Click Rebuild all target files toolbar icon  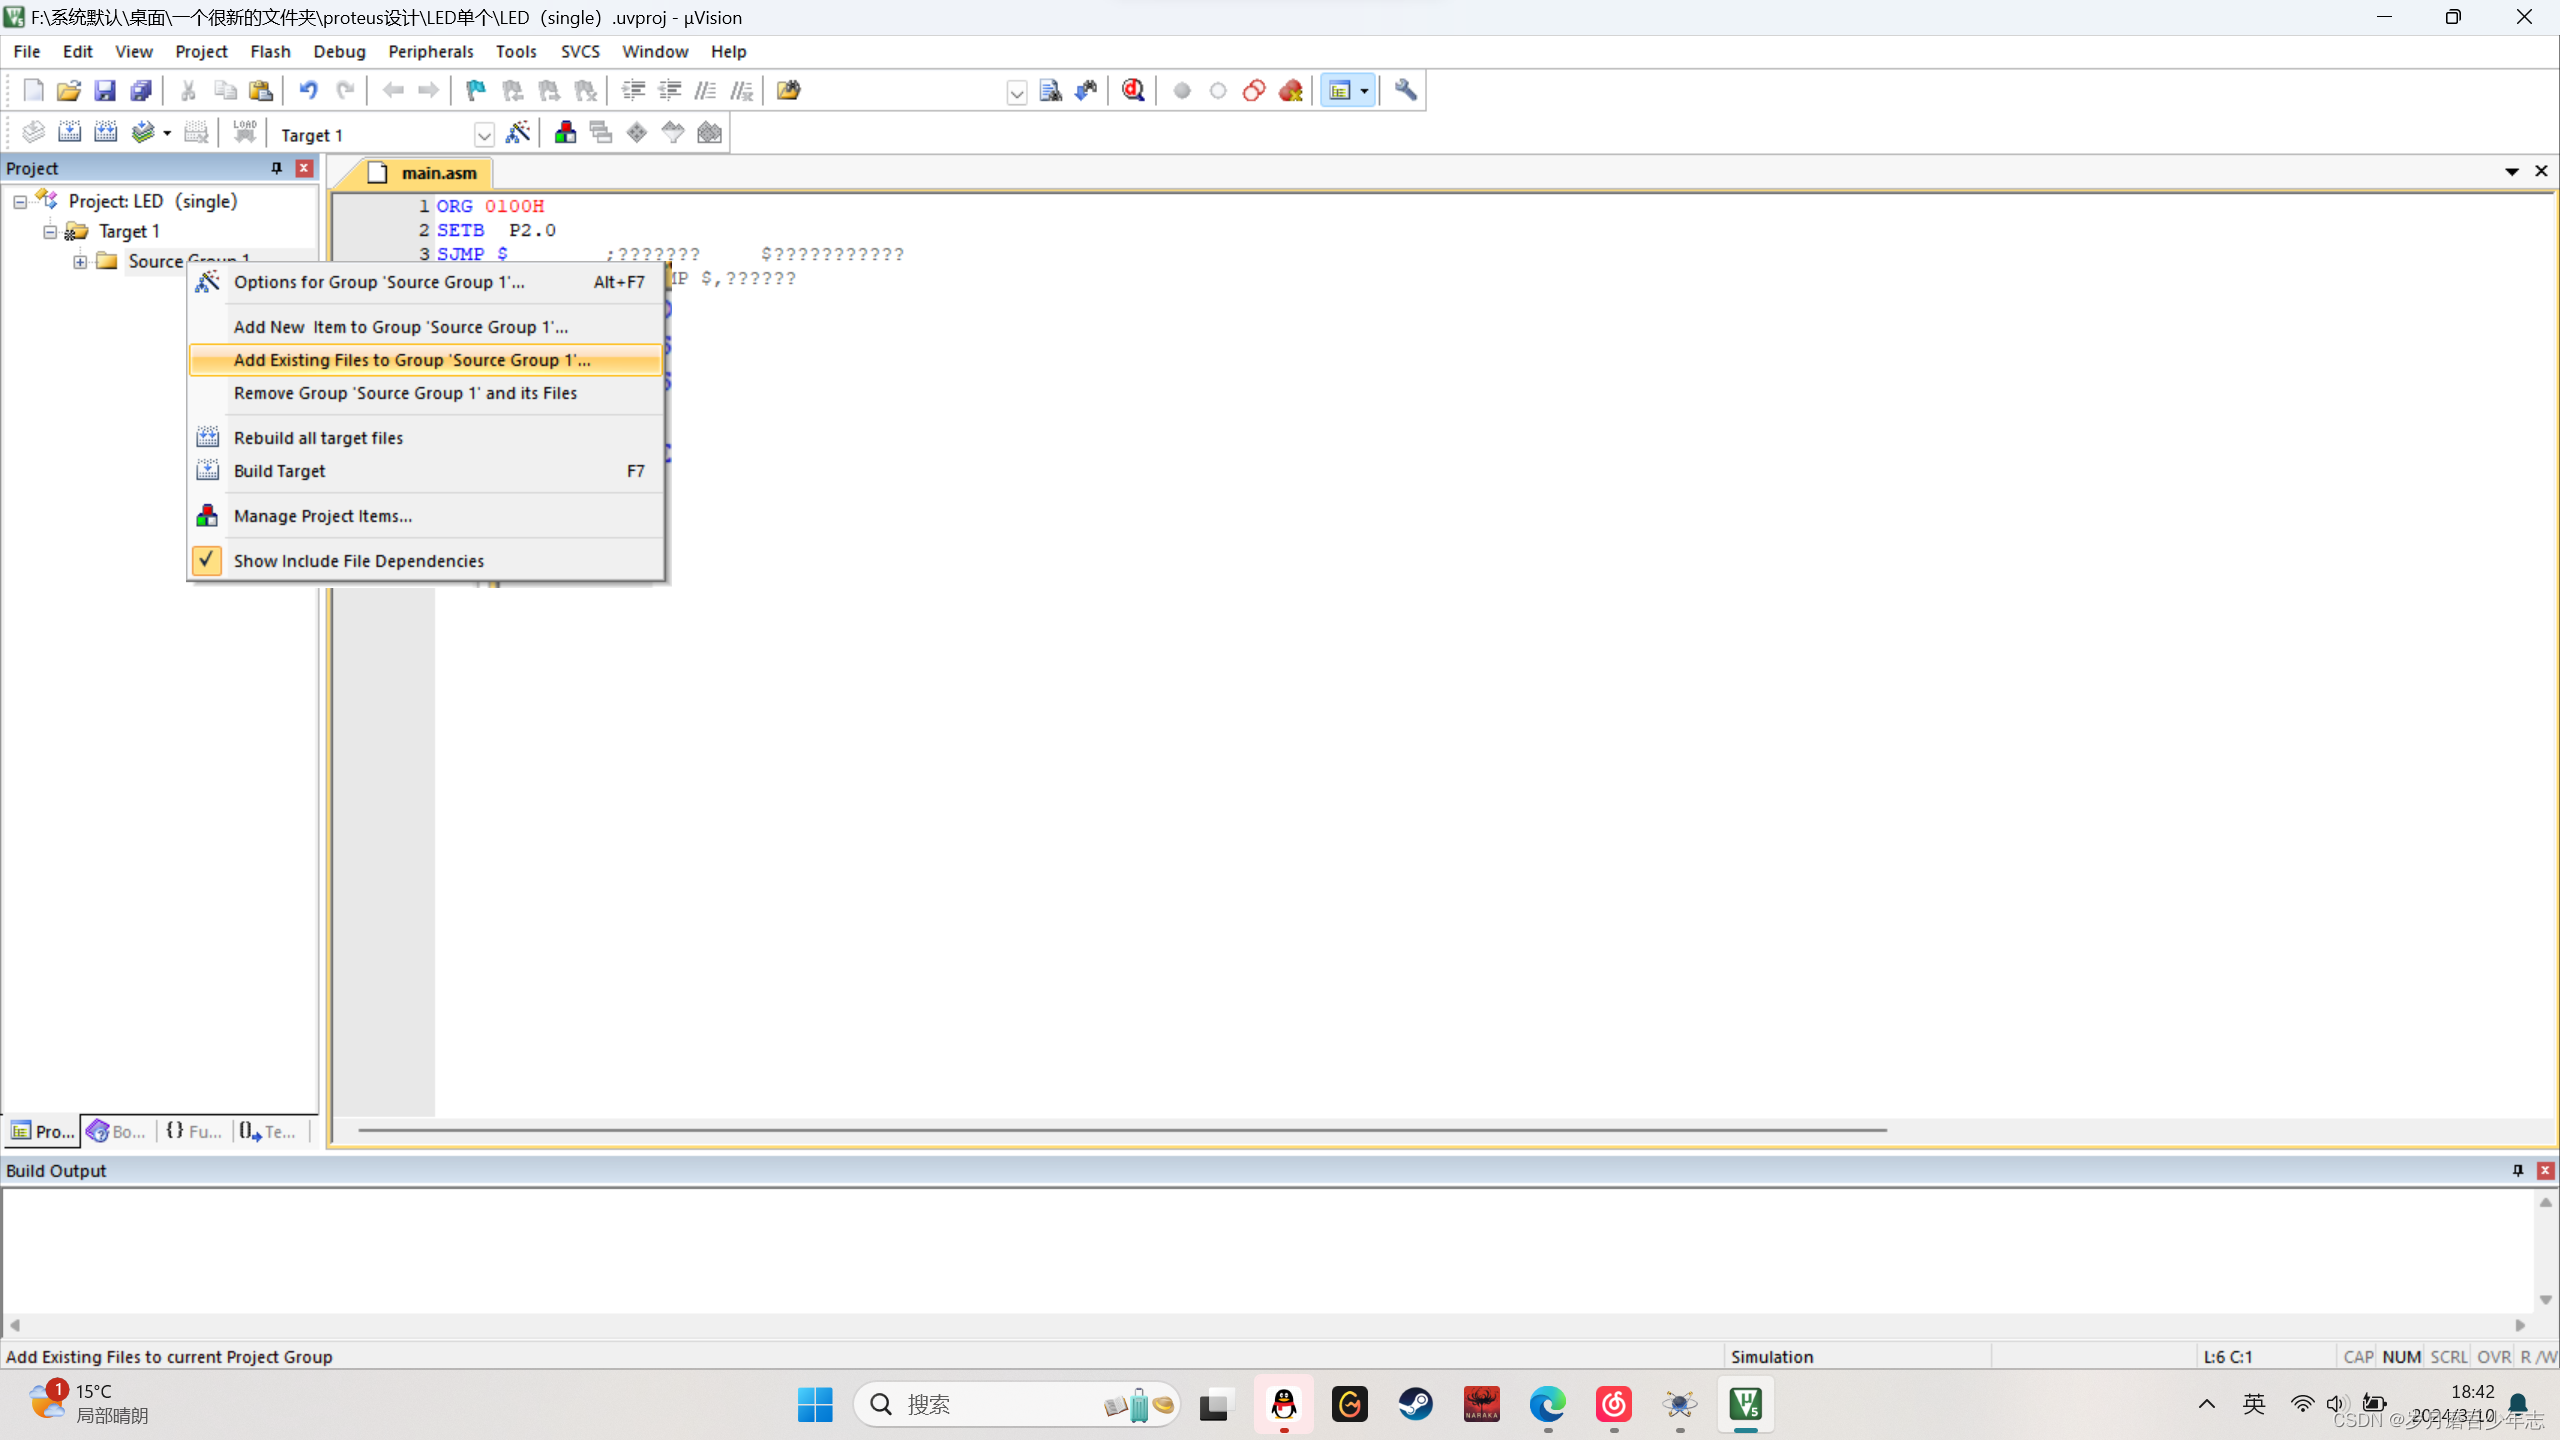[x=105, y=133]
